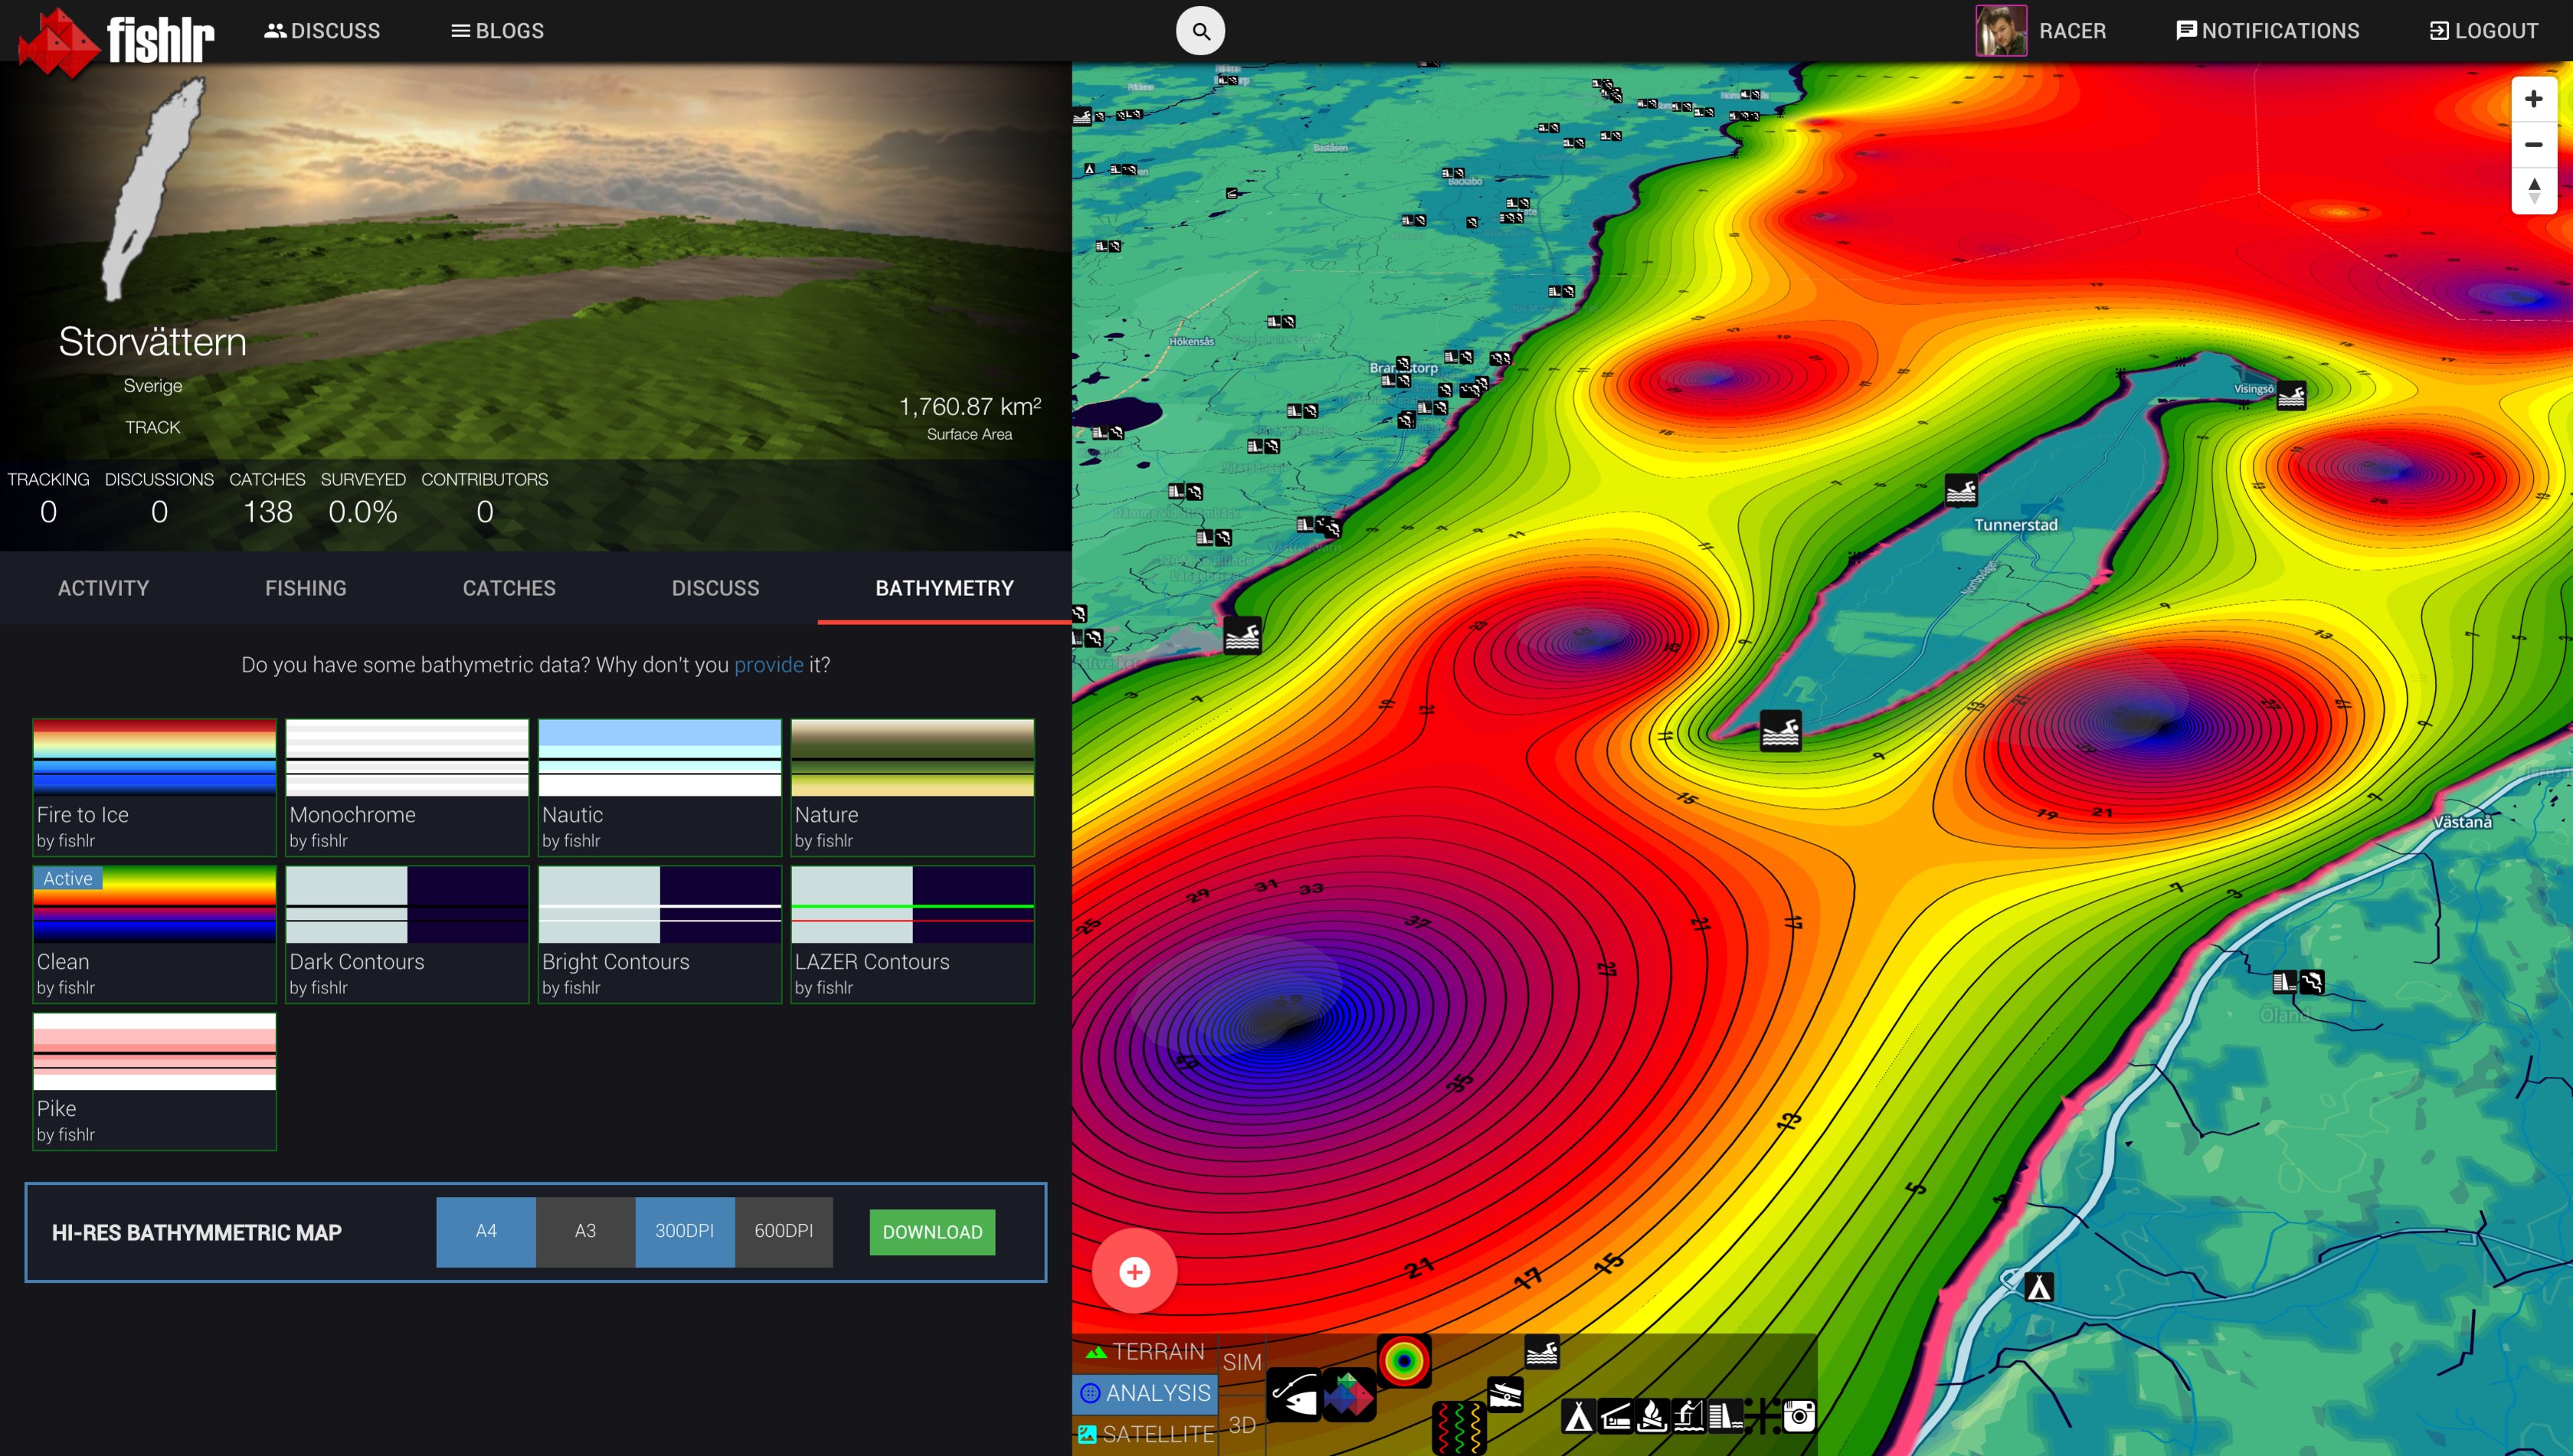Select A3 paper size option
The image size is (2573, 1456).
(585, 1231)
